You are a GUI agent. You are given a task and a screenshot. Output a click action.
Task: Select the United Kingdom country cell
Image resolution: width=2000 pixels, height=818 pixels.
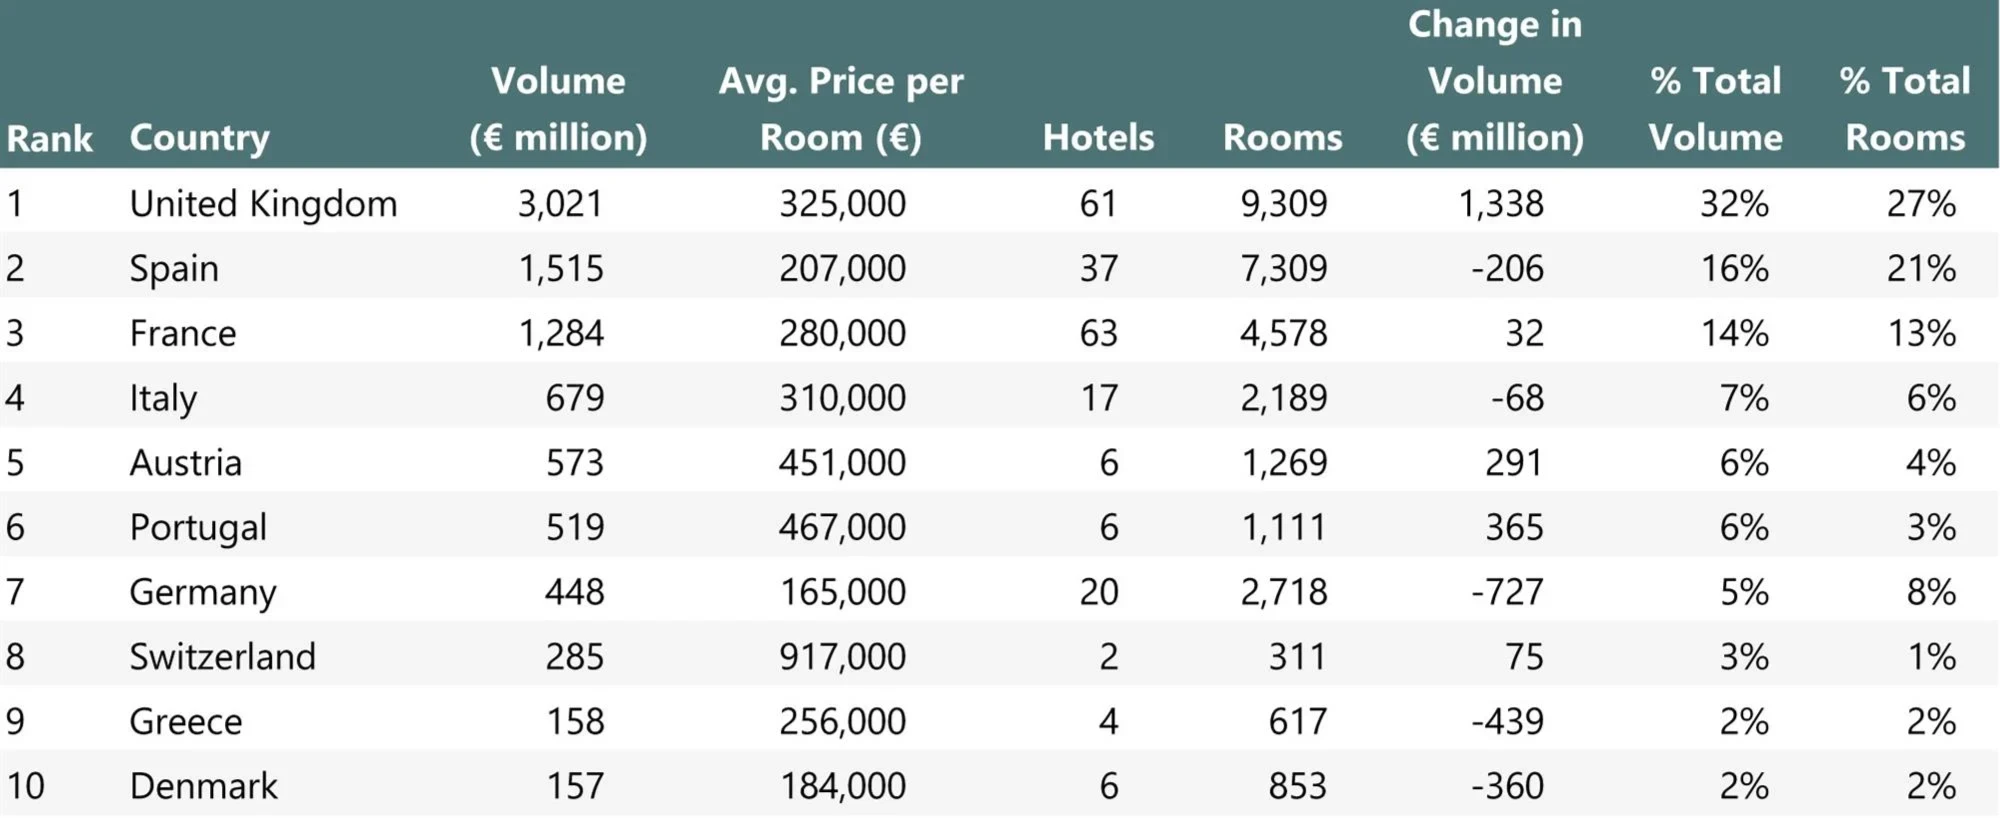pyautogui.click(x=263, y=204)
